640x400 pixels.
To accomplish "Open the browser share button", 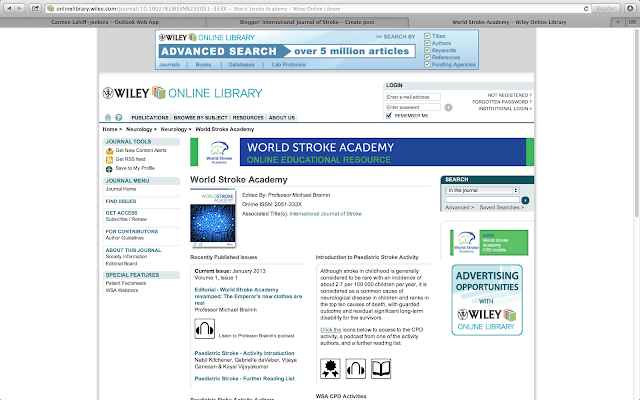I will point(36,8).
